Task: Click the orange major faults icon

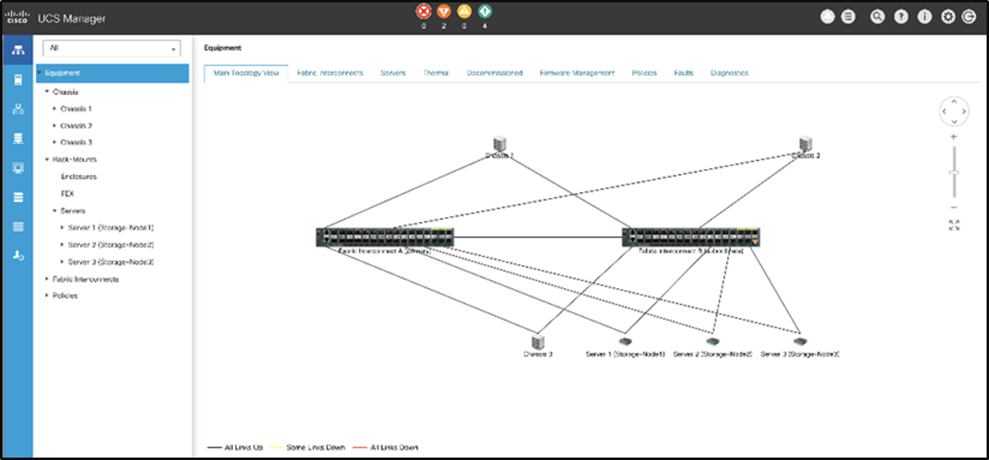Action: coord(444,11)
